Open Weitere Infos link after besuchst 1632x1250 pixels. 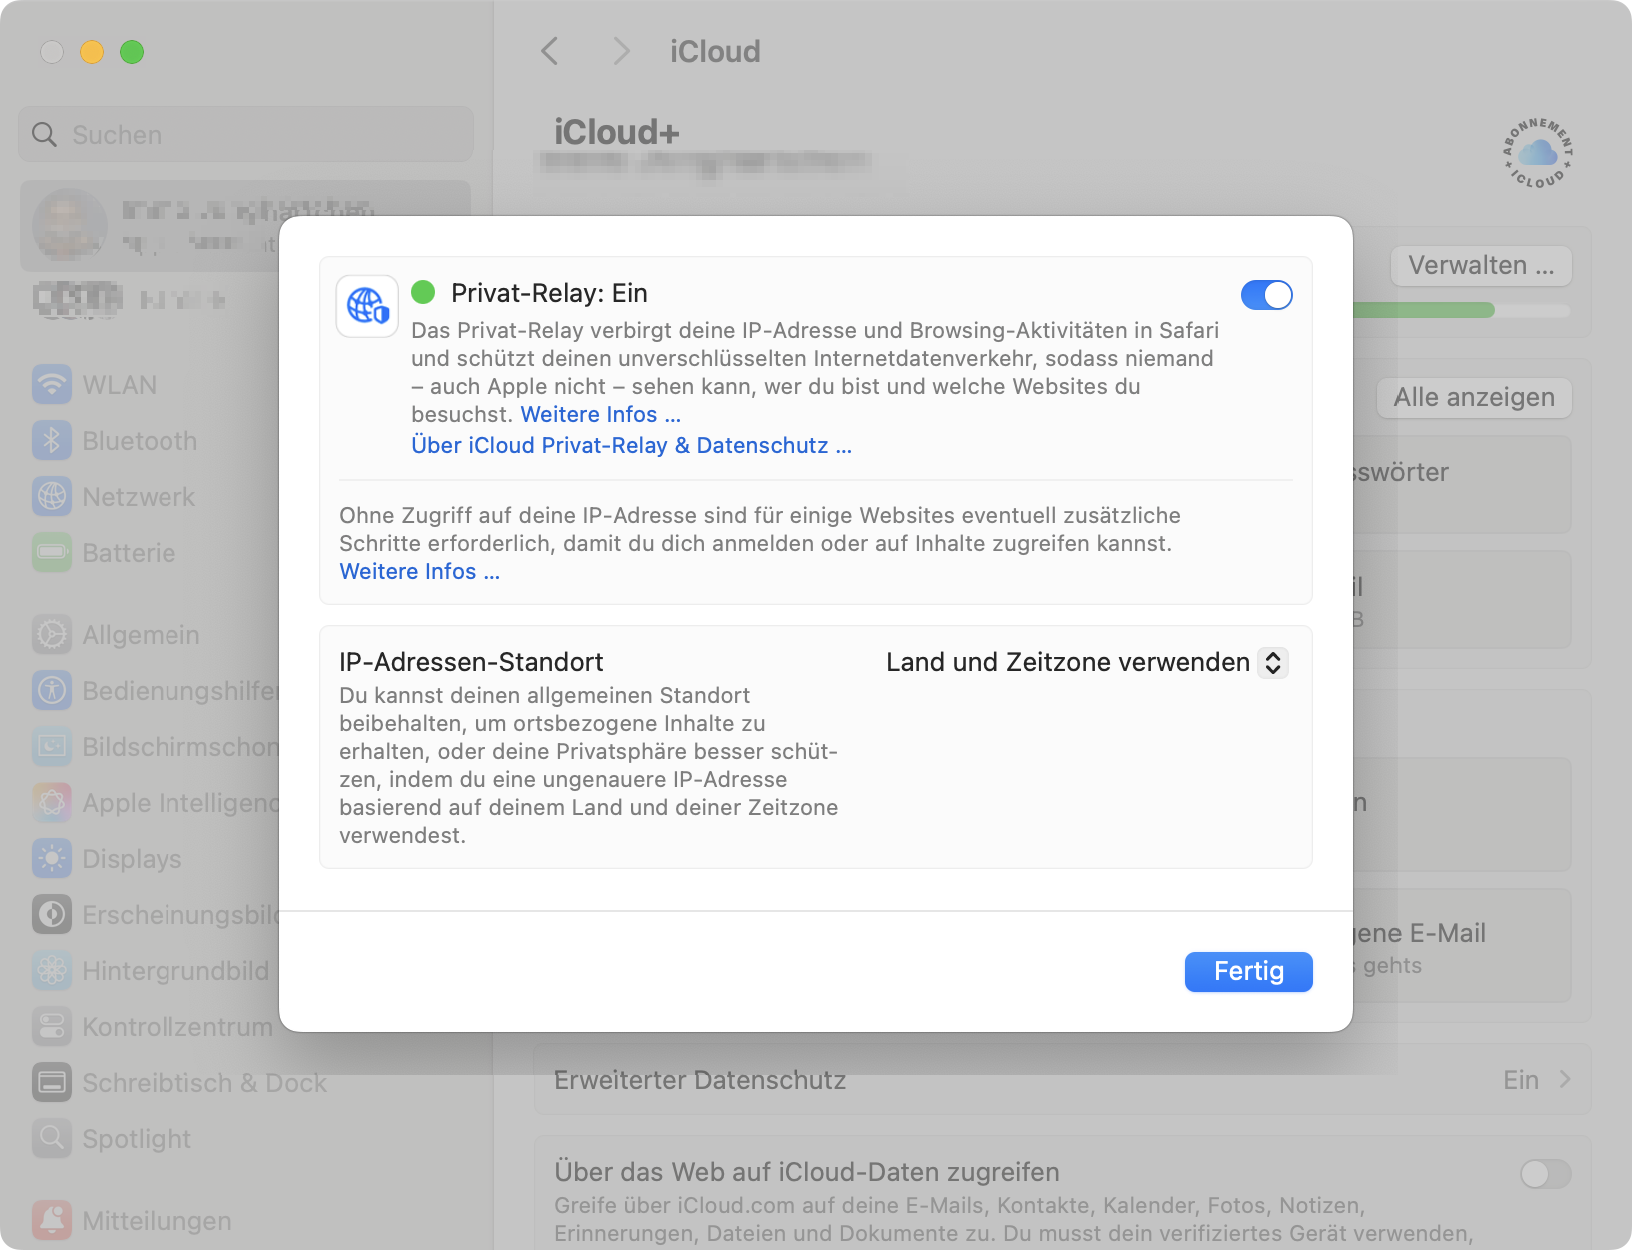click(x=600, y=414)
